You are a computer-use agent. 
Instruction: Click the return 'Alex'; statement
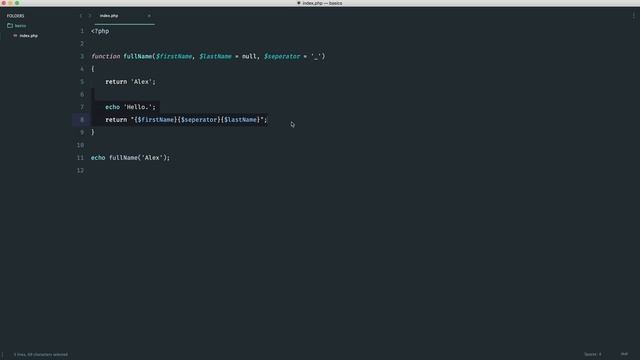[131, 82]
